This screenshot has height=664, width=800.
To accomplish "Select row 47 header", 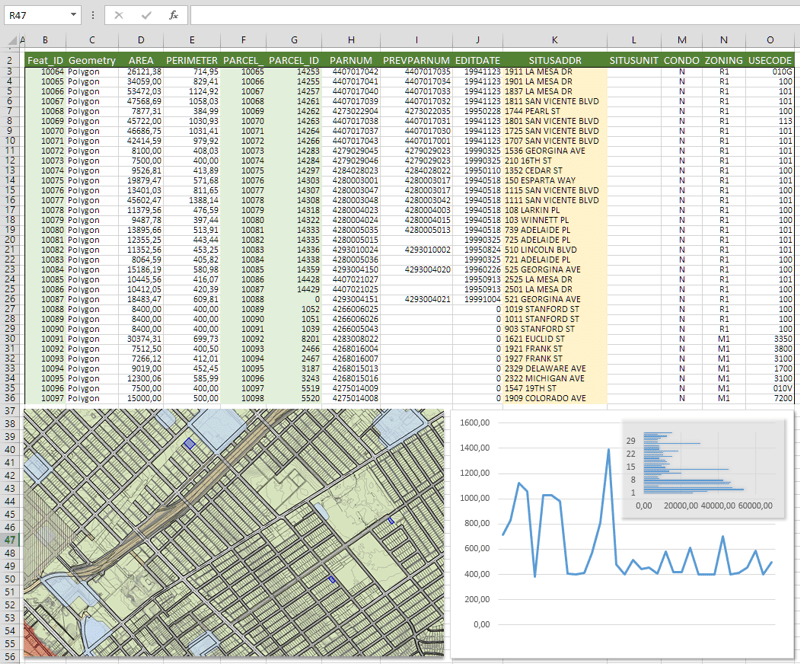I will point(11,539).
